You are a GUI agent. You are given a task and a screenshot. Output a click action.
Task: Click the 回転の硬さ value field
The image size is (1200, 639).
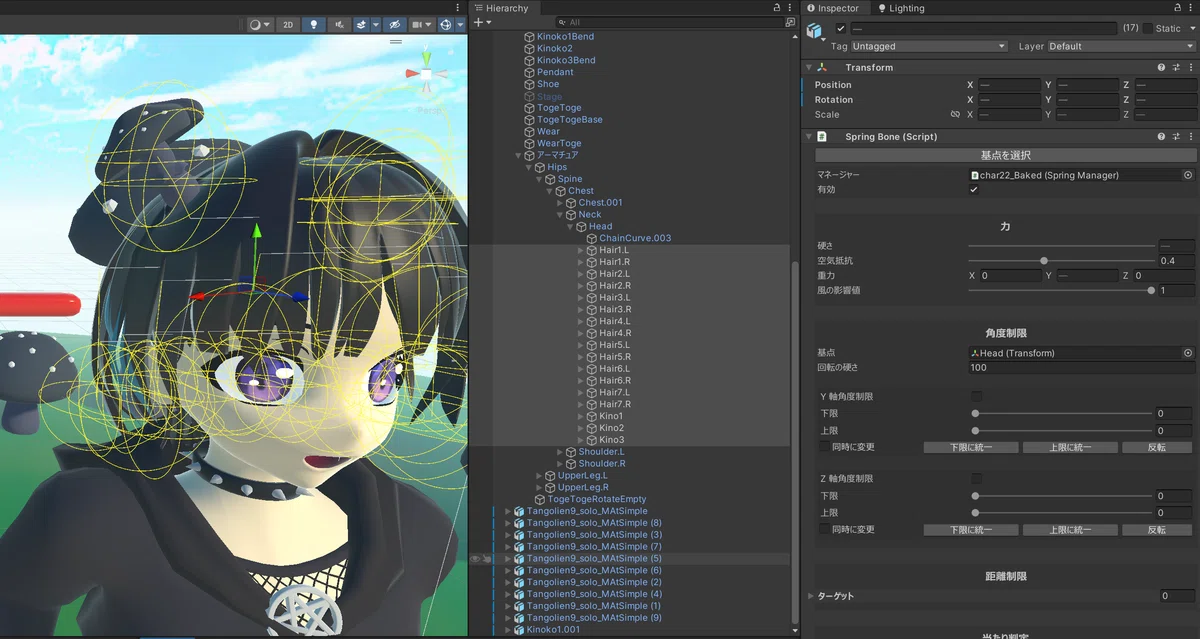[1081, 368]
